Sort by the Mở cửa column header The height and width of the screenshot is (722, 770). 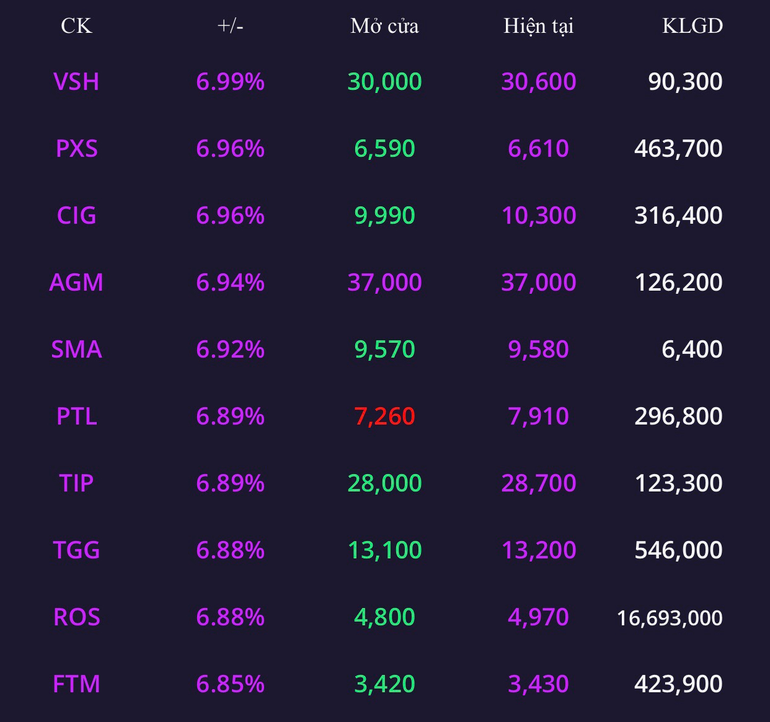385,26
